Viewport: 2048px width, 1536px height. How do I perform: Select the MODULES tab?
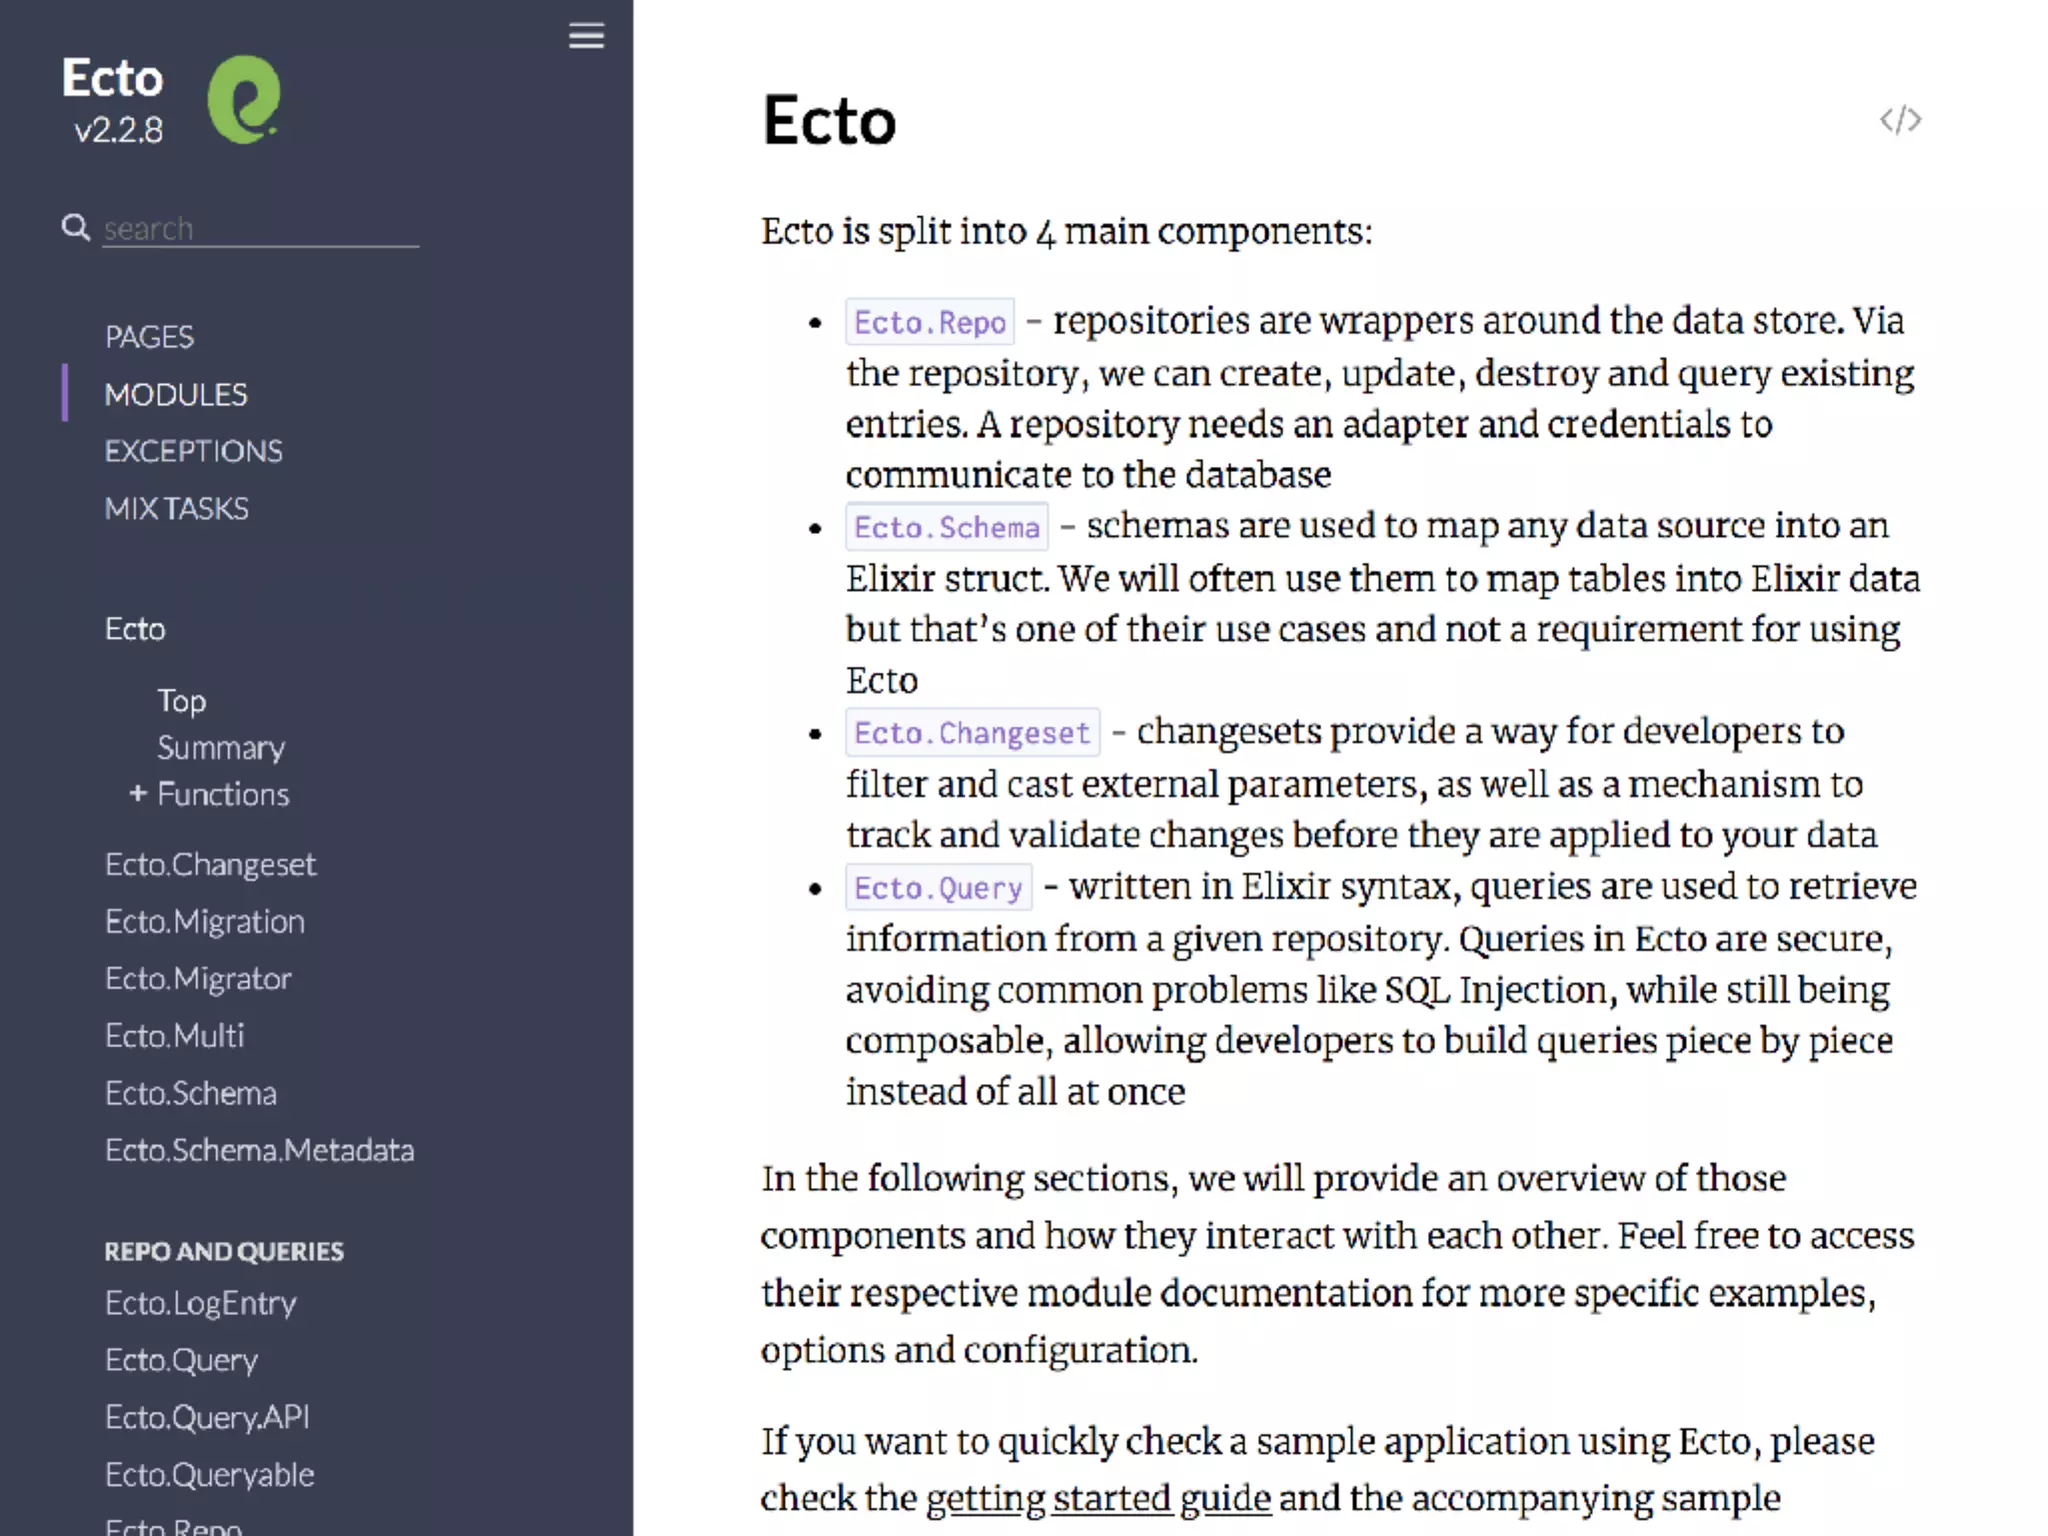(176, 394)
